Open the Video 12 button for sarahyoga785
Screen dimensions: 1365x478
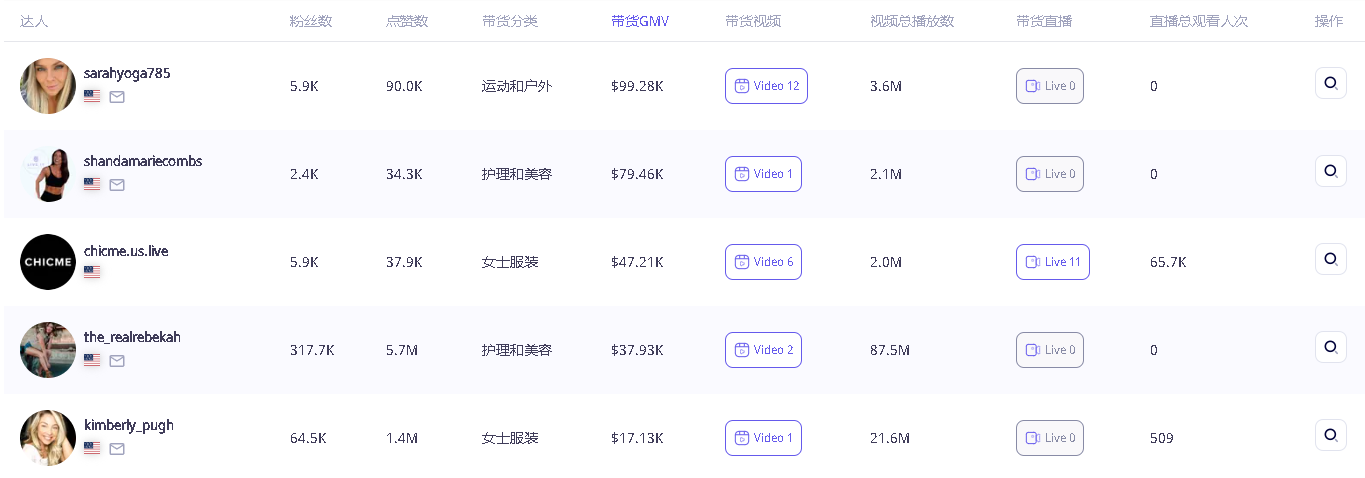(x=766, y=86)
